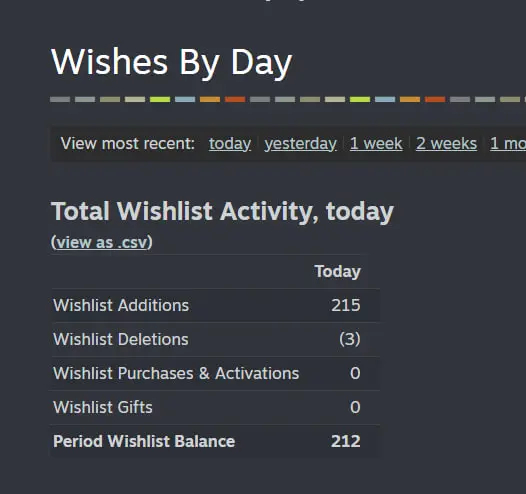This screenshot has width=526, height=494.
Task: Click the (3) deletions value
Action: 350,339
